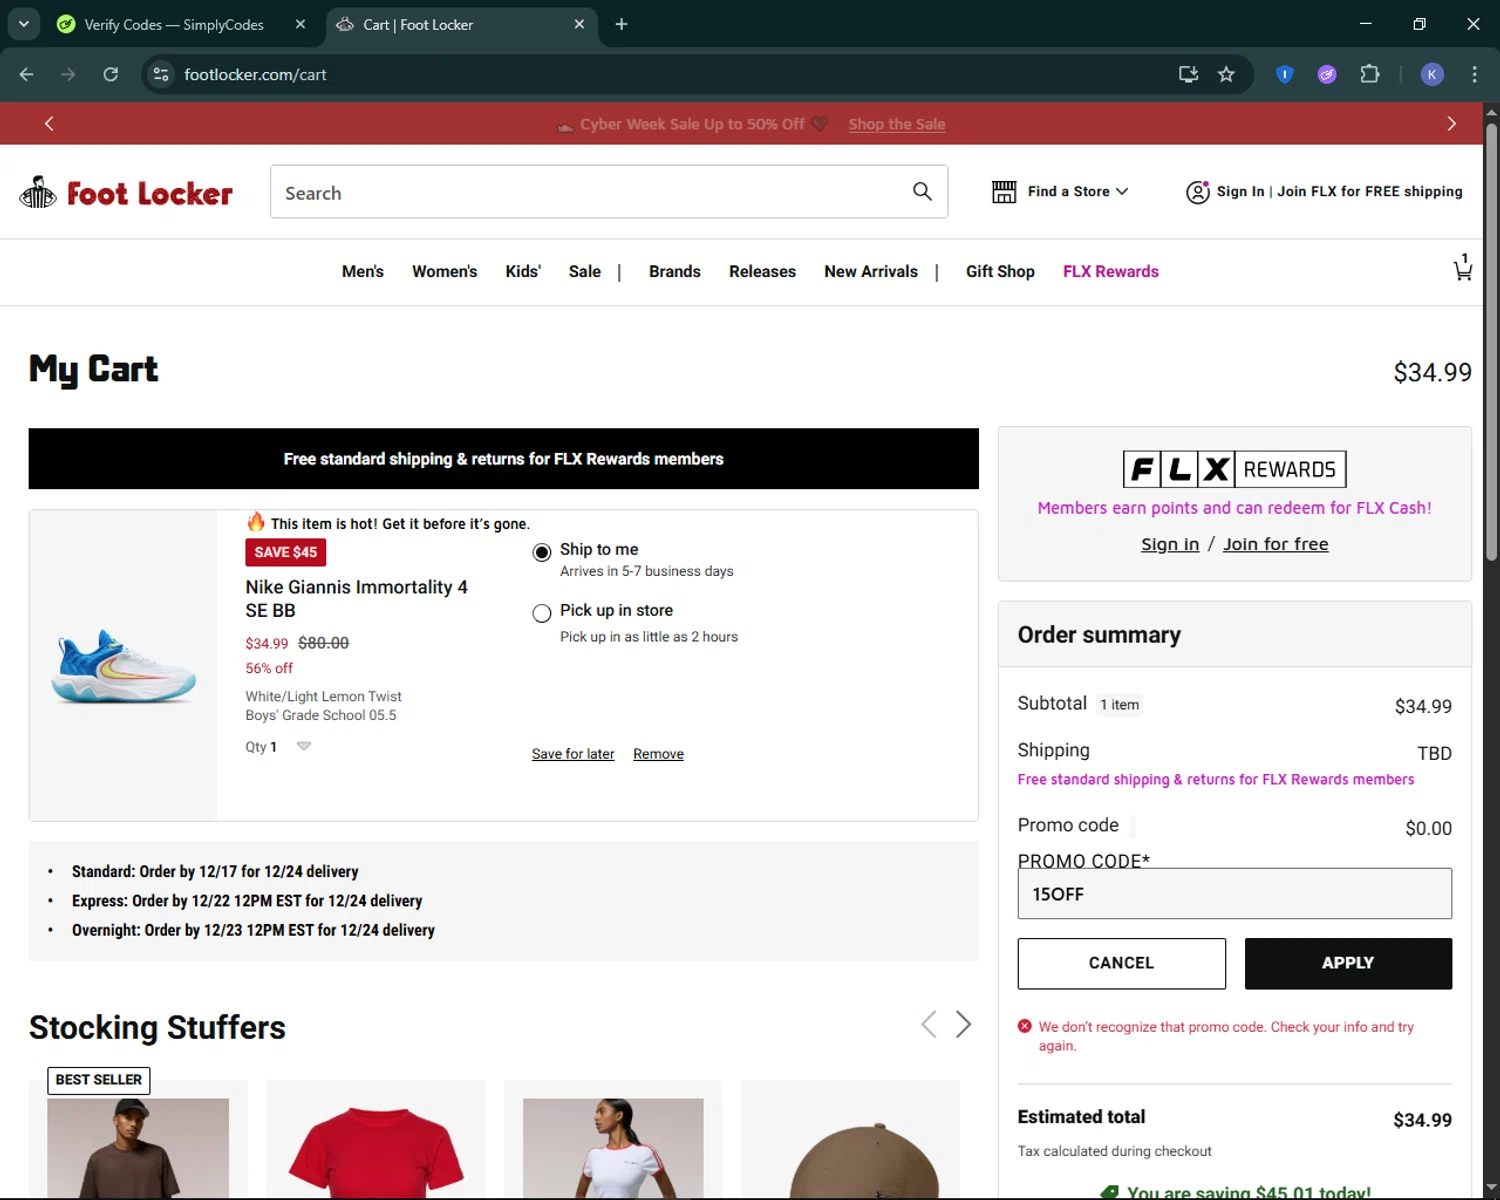Open Nike Giannis Immortality 4 SE BB title

tap(357, 598)
